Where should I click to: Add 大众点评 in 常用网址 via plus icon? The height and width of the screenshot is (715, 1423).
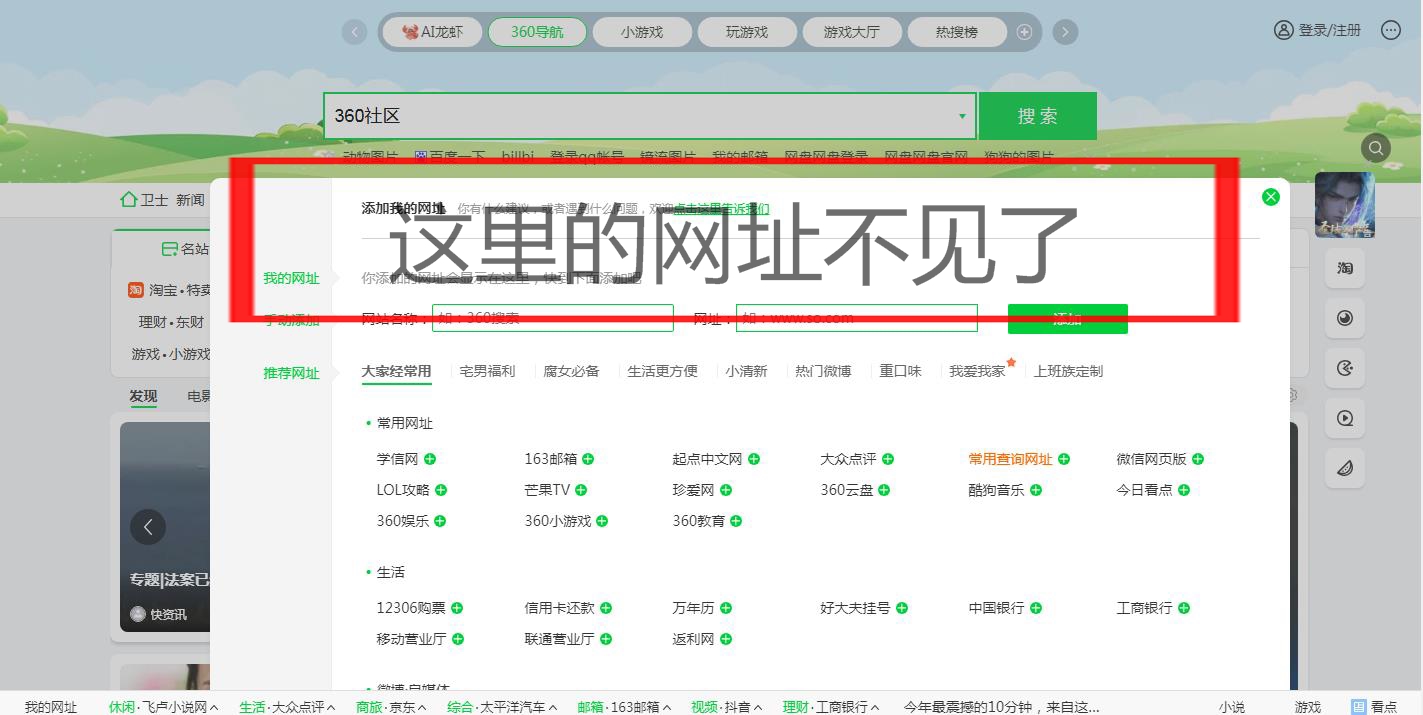(888, 459)
